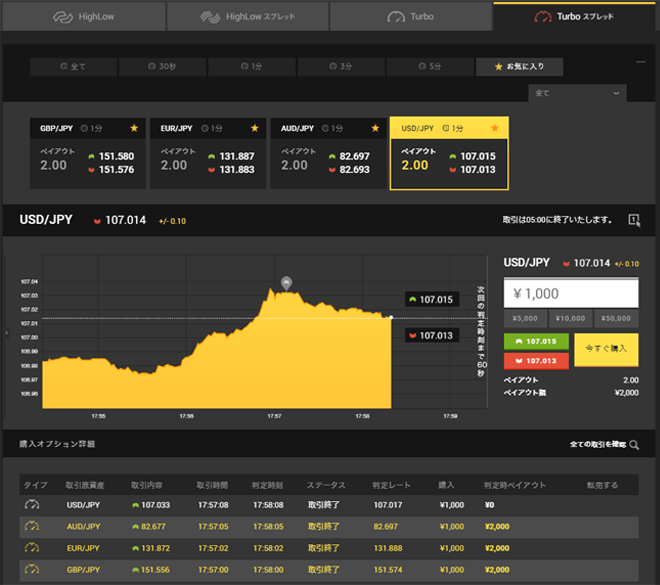This screenshot has width=660, height=585.
Task: Click the ¥1,000 amount input field
Action: (x=571, y=293)
